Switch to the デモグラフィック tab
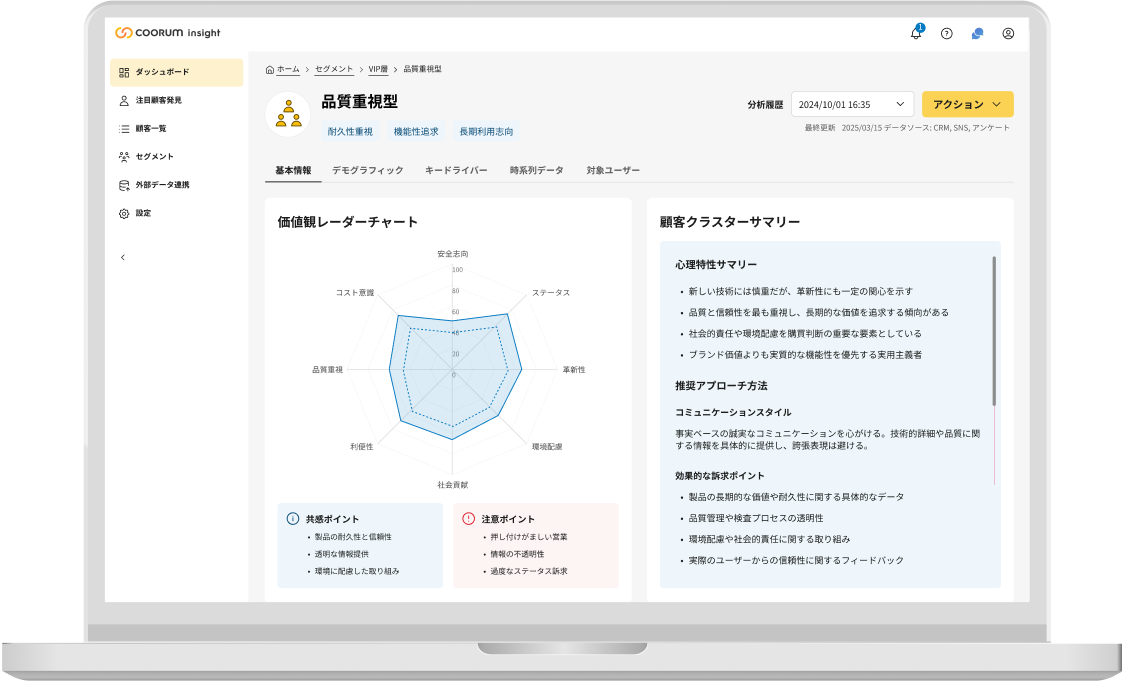The image size is (1122, 681). (x=368, y=170)
